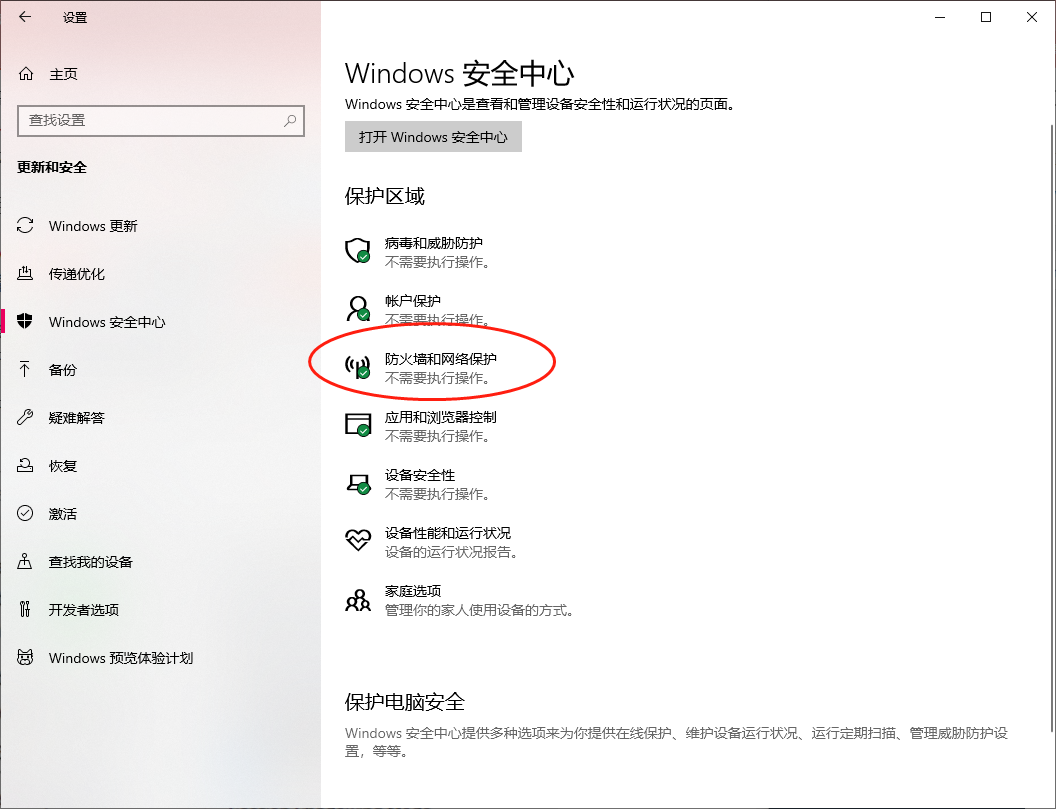Focus the 查找设置 search field

click(150, 121)
